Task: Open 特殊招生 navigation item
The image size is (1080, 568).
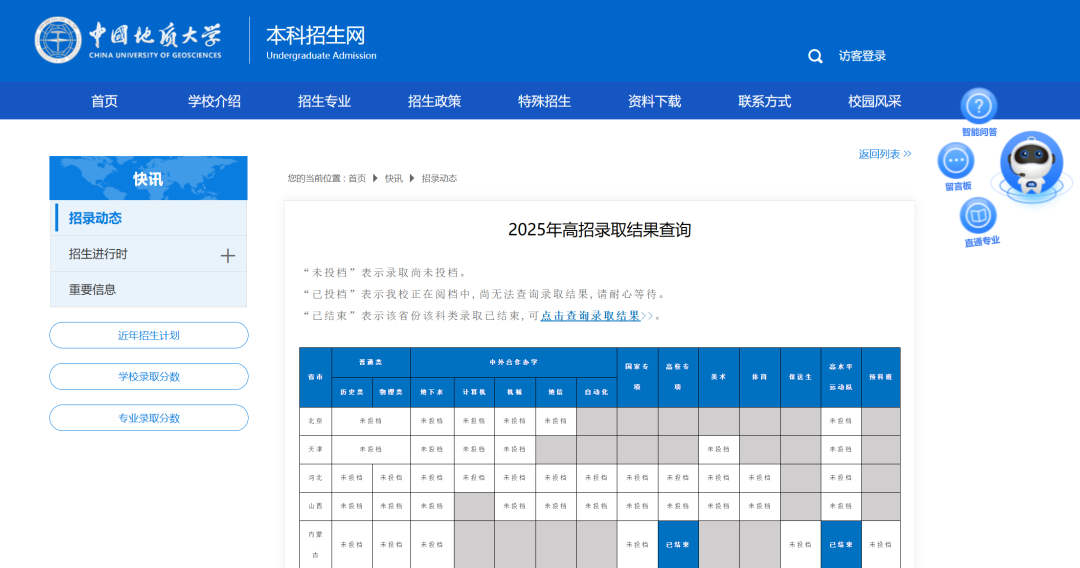Action: tap(544, 101)
